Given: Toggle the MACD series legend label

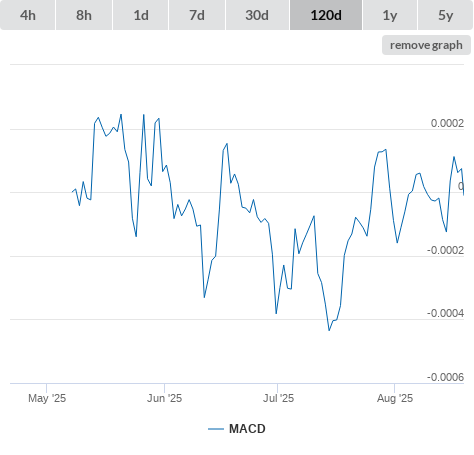Looking at the screenshot, I should [247, 429].
